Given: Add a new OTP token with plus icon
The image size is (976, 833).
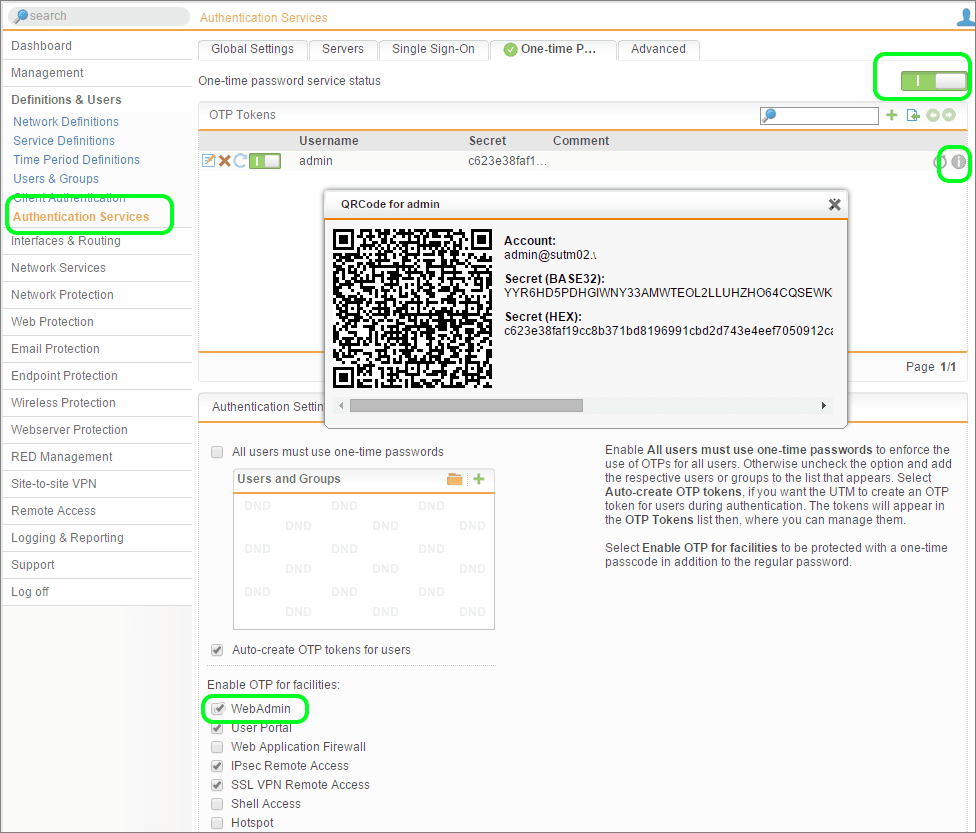Looking at the screenshot, I should [x=891, y=115].
